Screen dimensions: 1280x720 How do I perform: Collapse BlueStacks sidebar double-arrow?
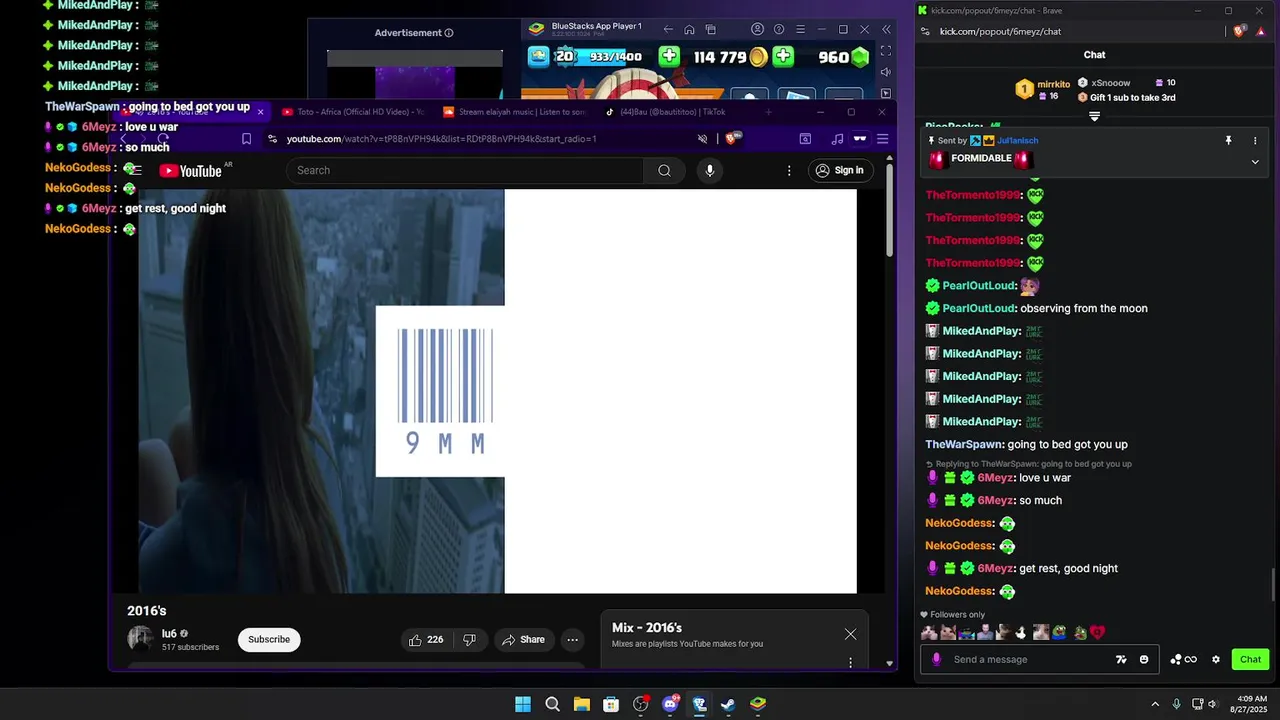(886, 30)
